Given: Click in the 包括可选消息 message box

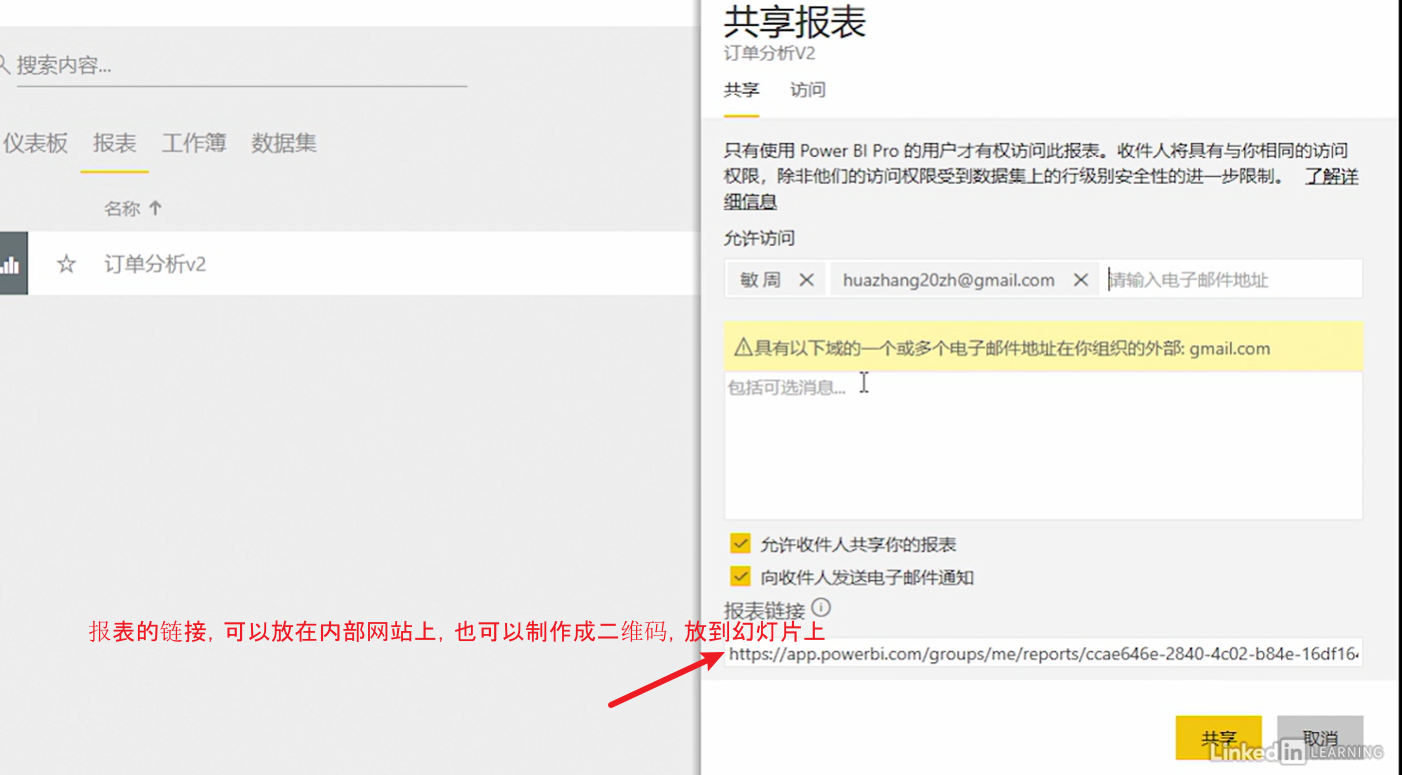Looking at the screenshot, I should click(x=1043, y=445).
